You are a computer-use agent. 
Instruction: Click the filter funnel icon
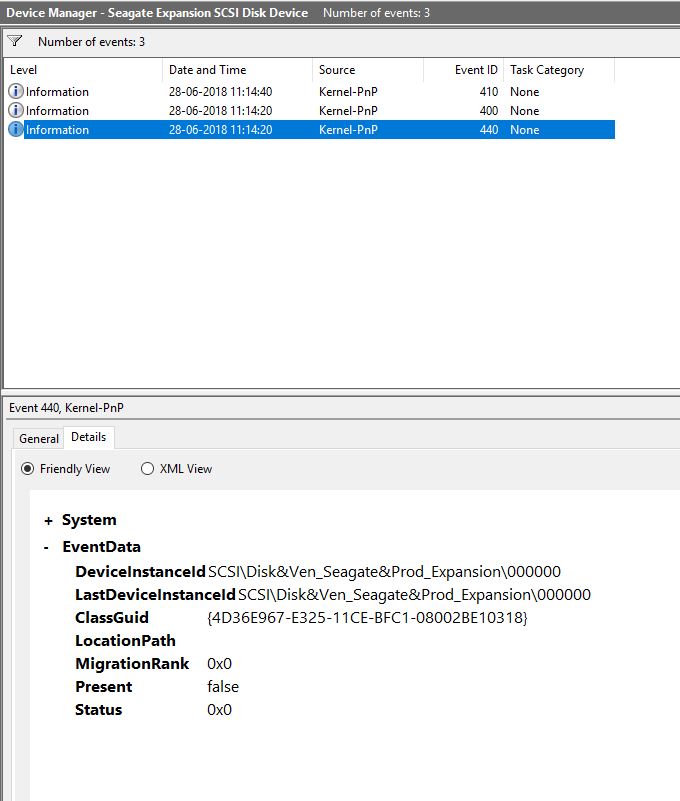15,41
